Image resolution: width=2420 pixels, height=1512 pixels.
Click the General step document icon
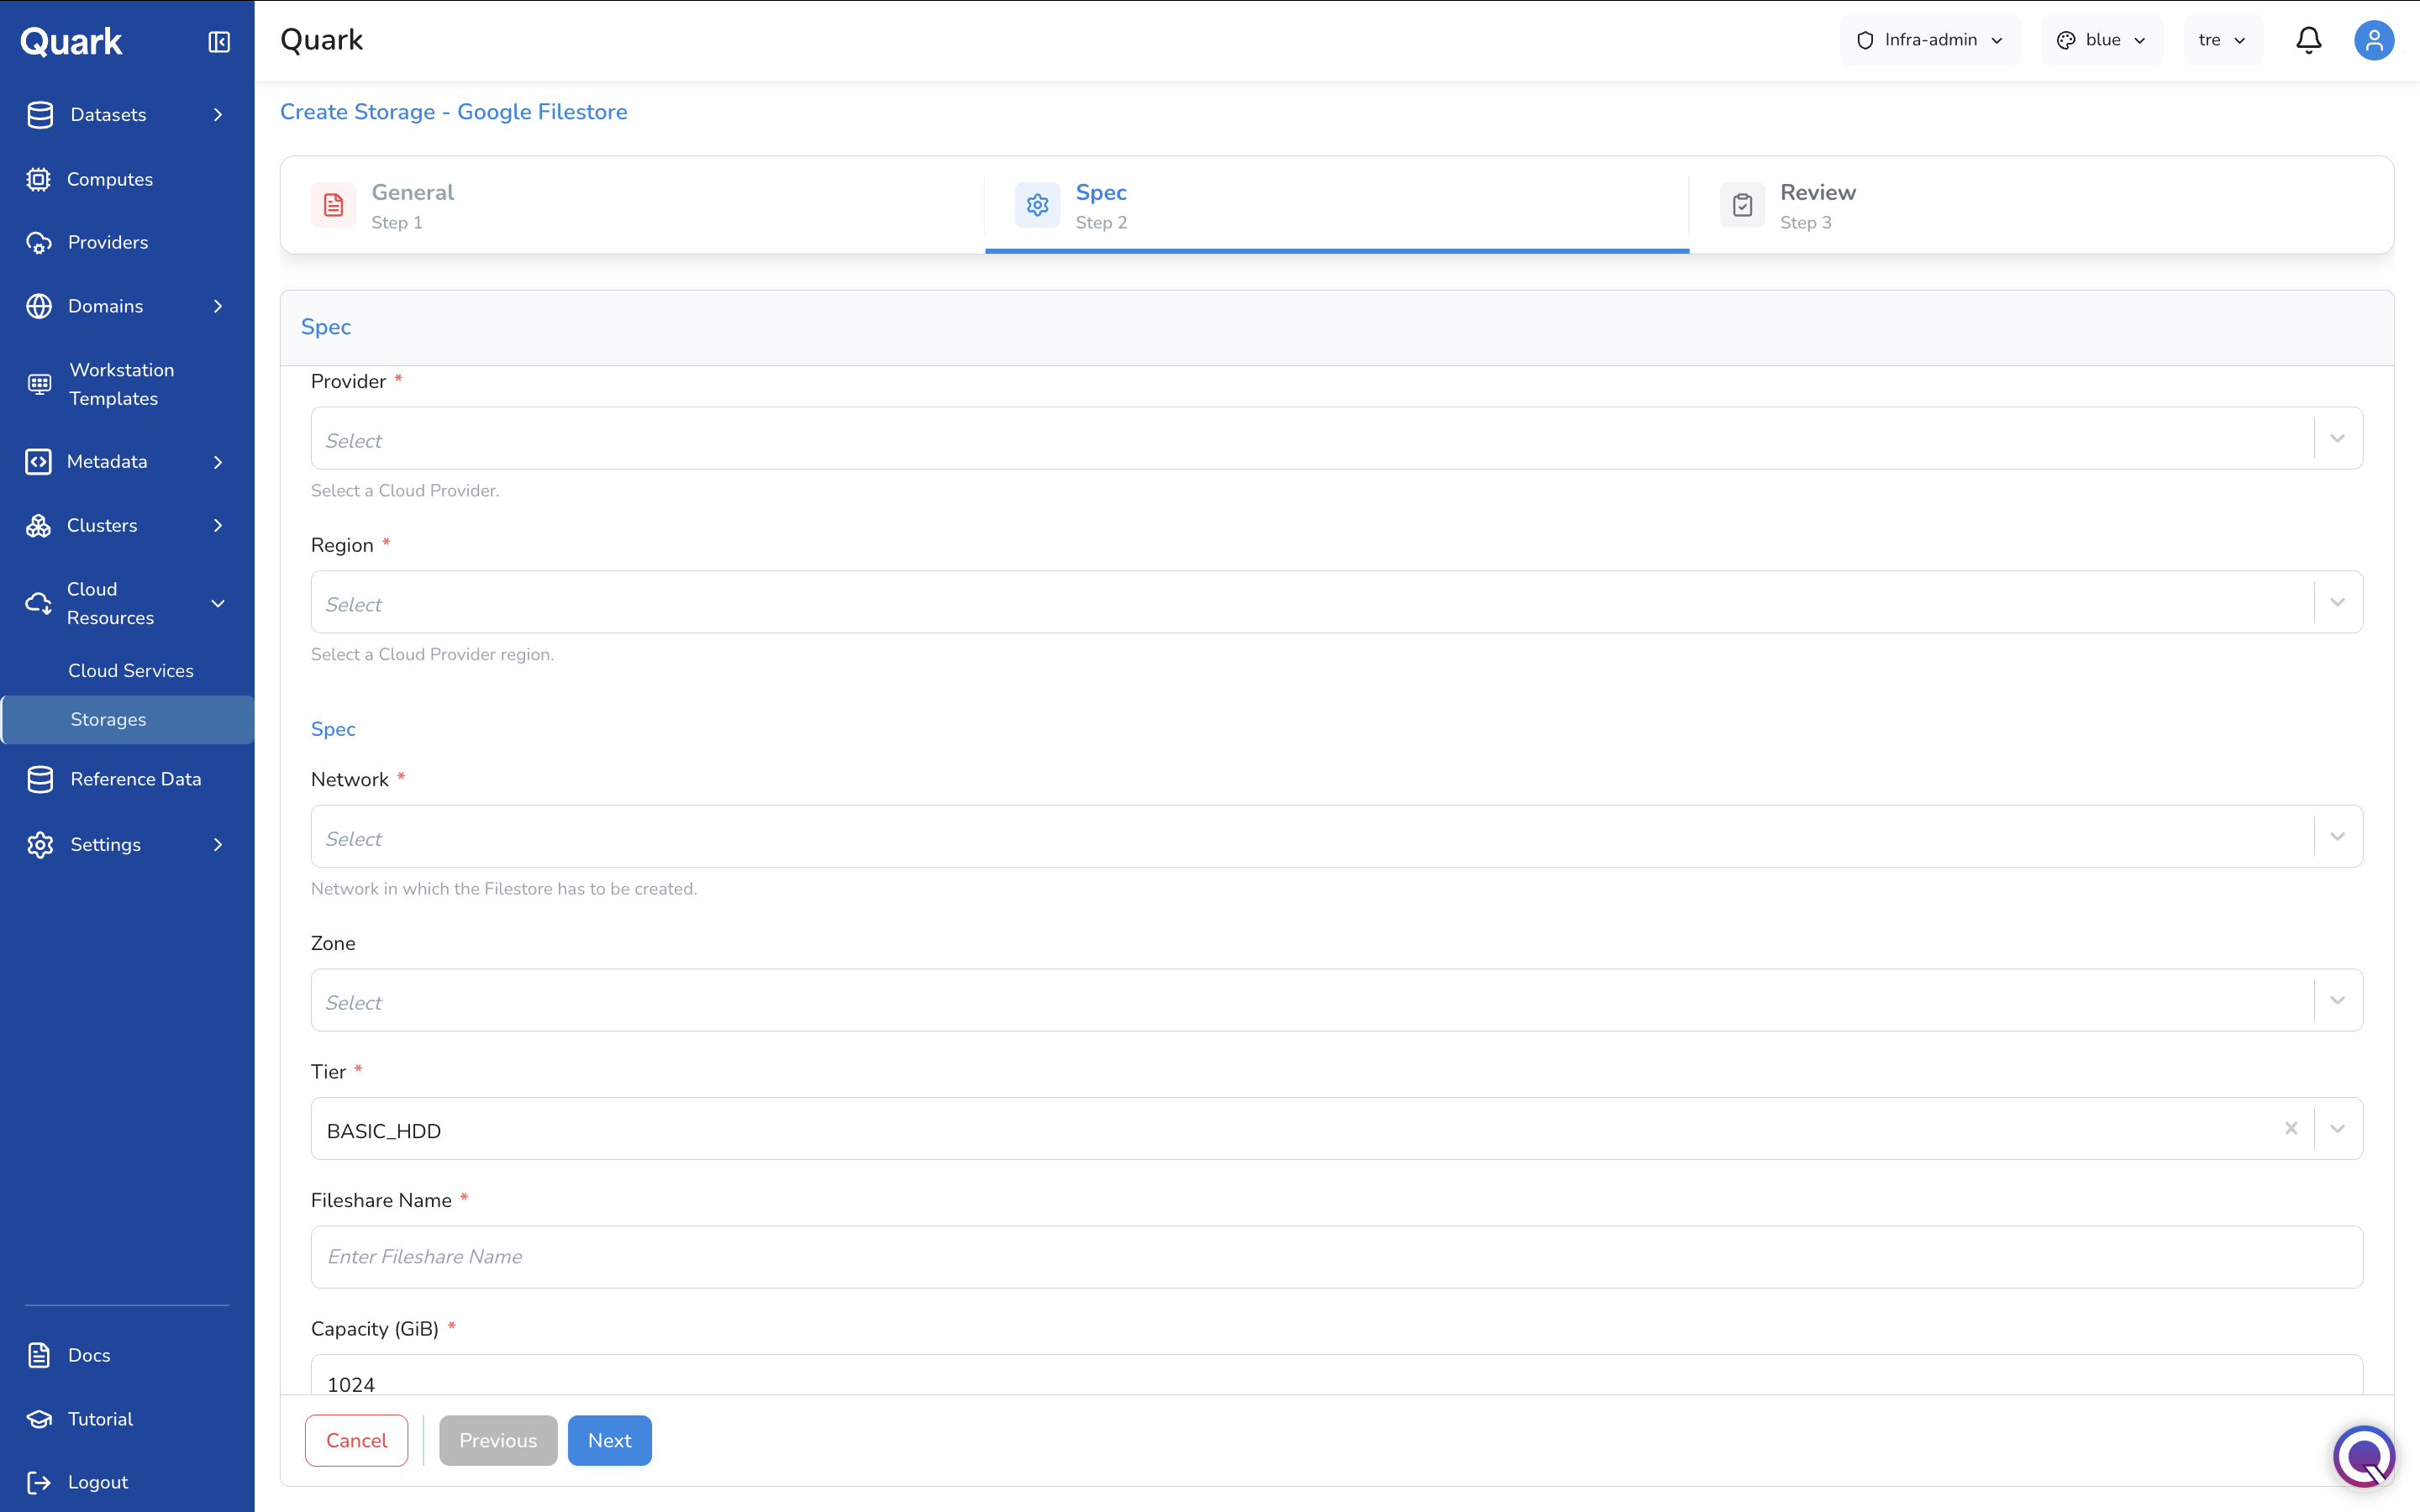coord(333,205)
